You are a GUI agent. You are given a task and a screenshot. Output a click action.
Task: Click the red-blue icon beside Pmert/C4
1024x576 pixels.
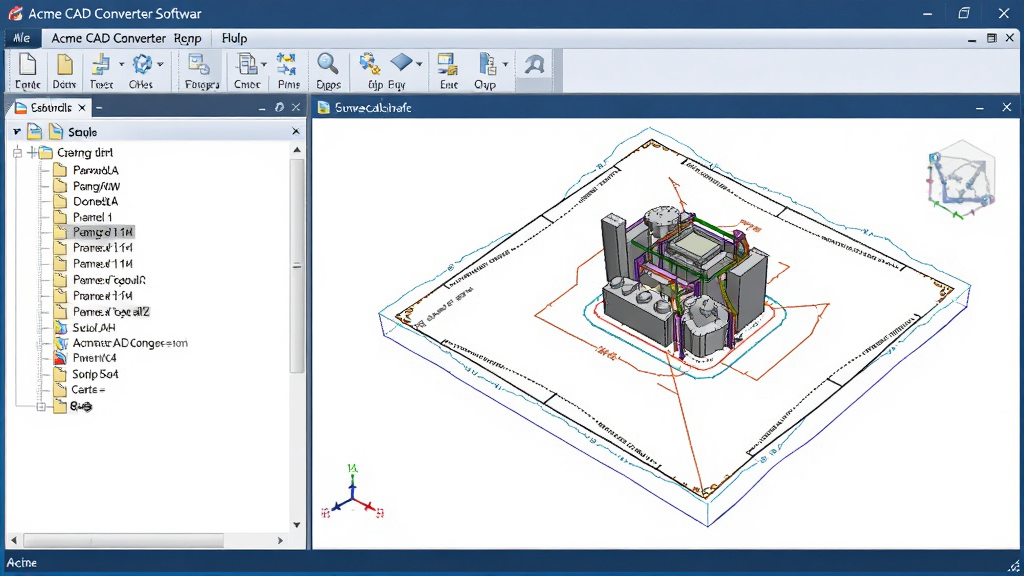point(60,358)
